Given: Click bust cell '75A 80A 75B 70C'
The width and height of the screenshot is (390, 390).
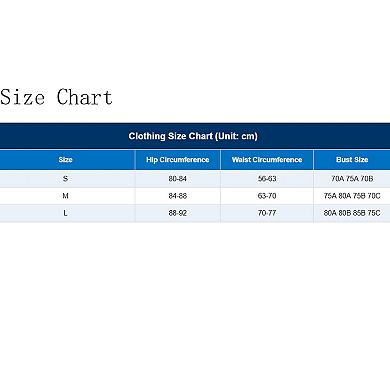Looking at the screenshot, I should coord(352,196).
